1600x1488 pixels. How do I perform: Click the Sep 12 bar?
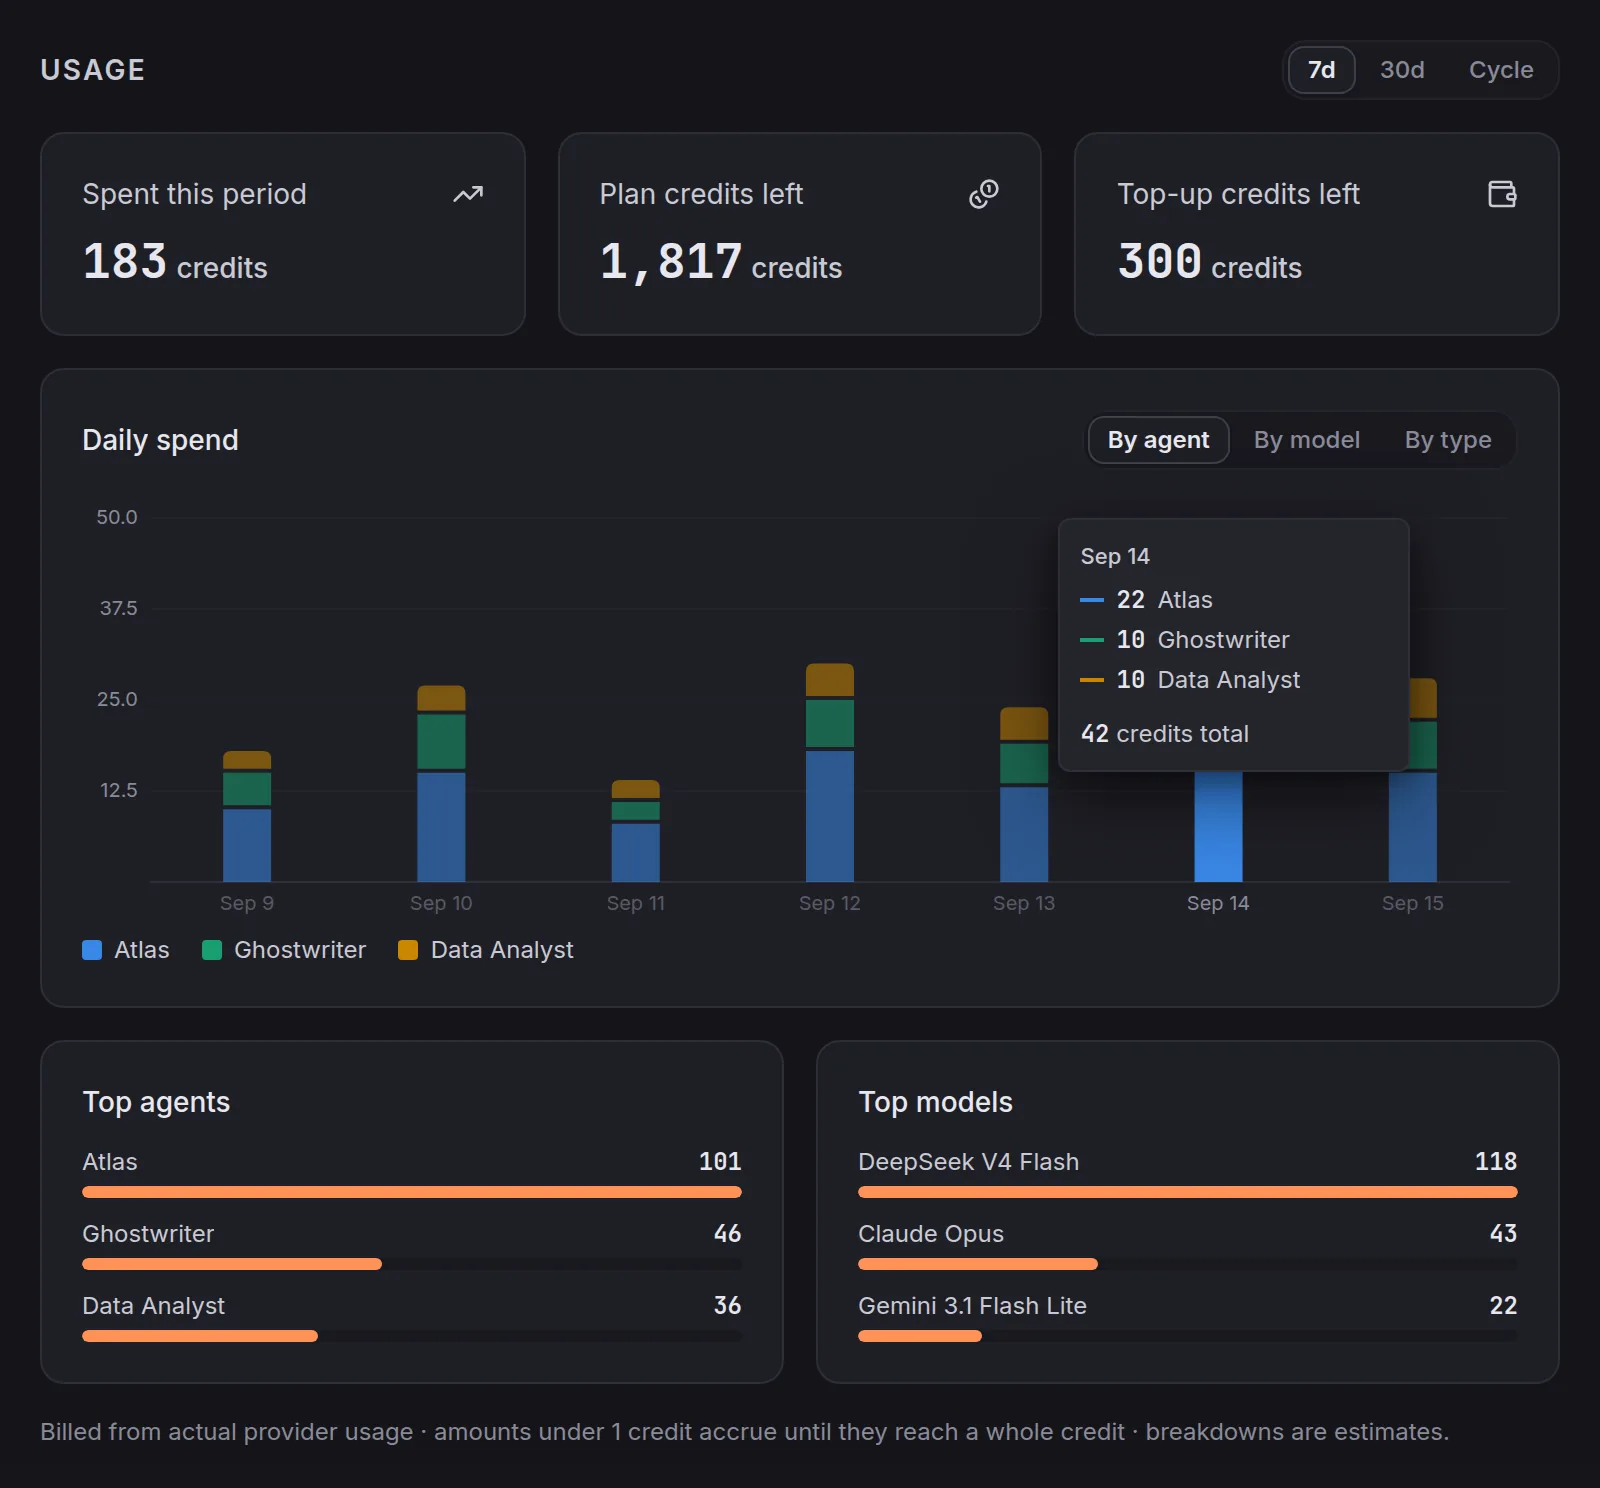tap(830, 772)
